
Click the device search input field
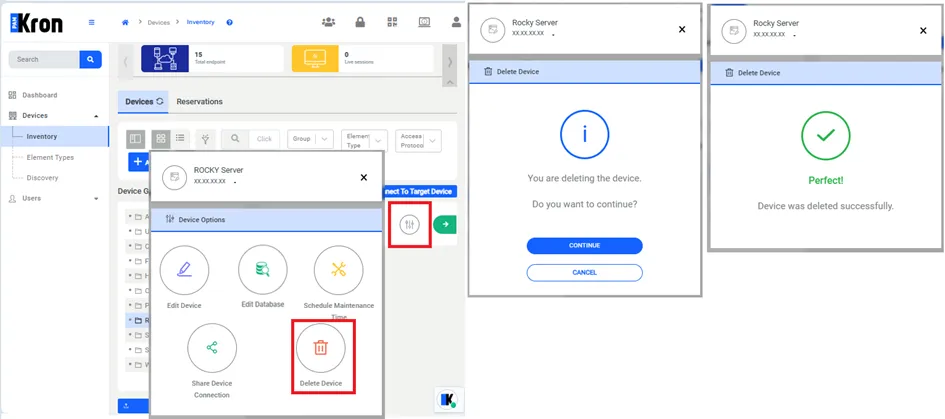[x=265, y=139]
